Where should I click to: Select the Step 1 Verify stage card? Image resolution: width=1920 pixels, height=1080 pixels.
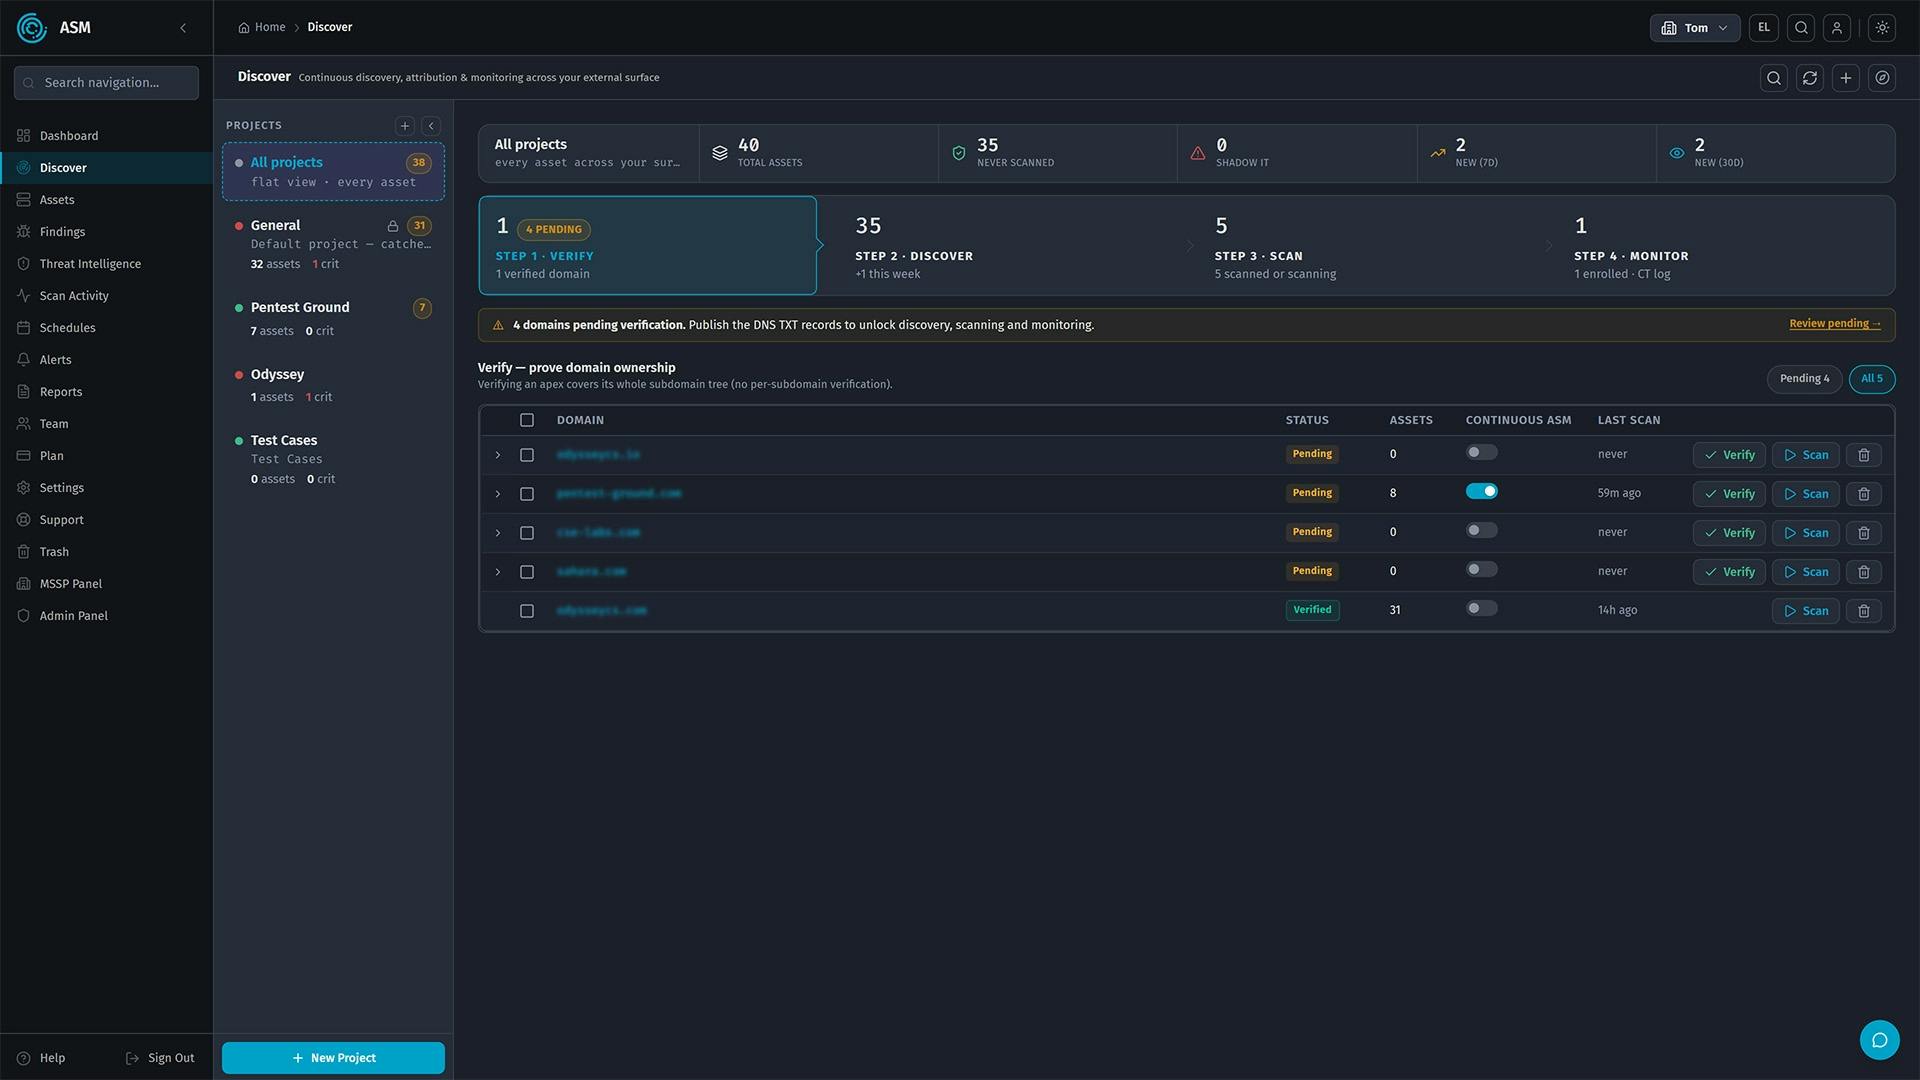[x=648, y=246]
